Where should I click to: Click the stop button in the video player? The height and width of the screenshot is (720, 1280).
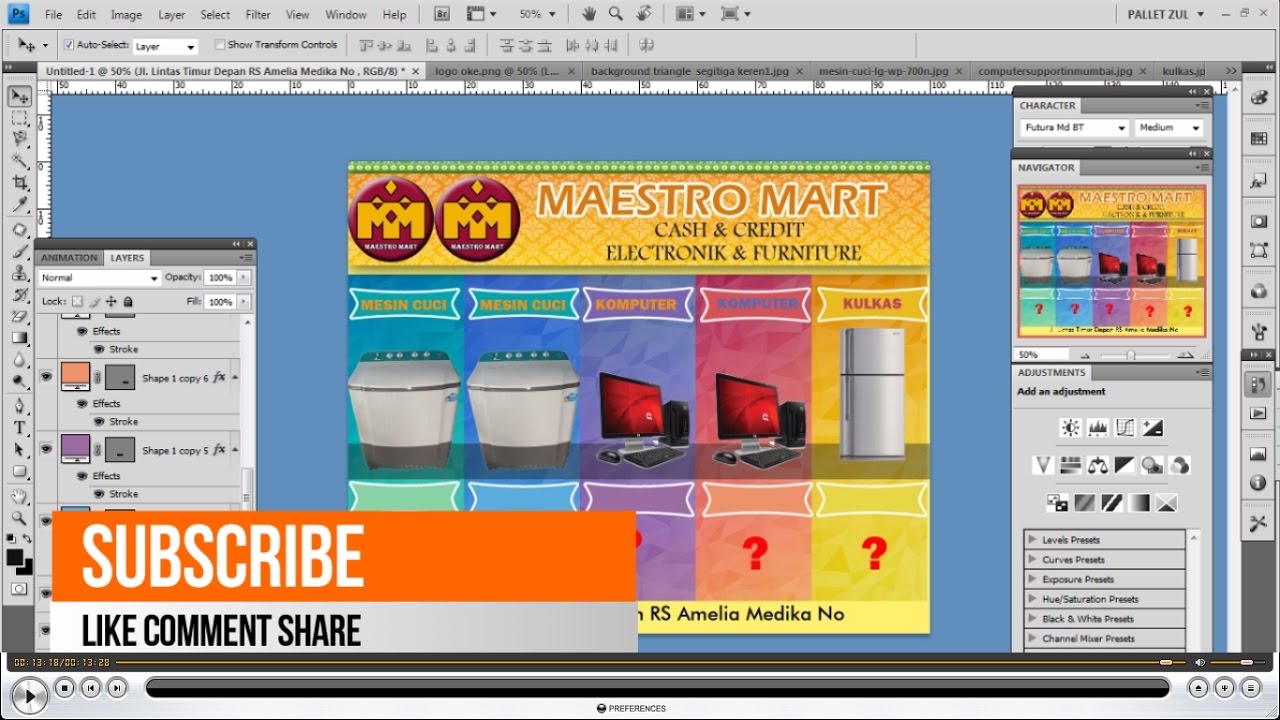tap(65, 687)
